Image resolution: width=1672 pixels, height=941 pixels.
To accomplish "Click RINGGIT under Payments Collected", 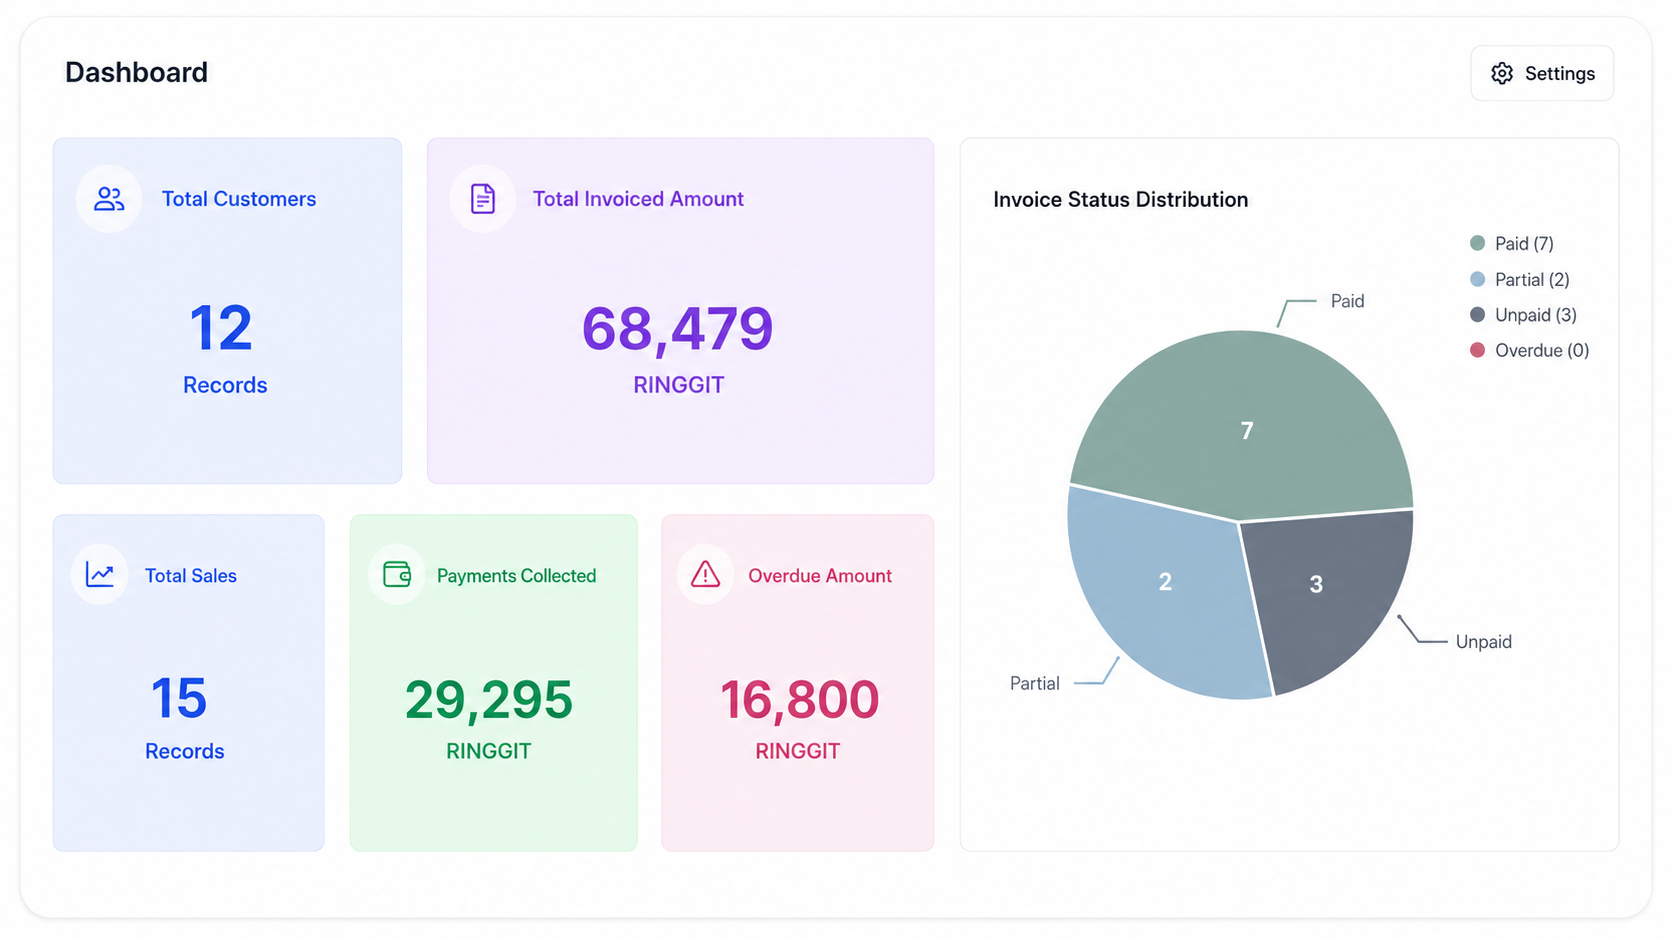I will tap(489, 751).
